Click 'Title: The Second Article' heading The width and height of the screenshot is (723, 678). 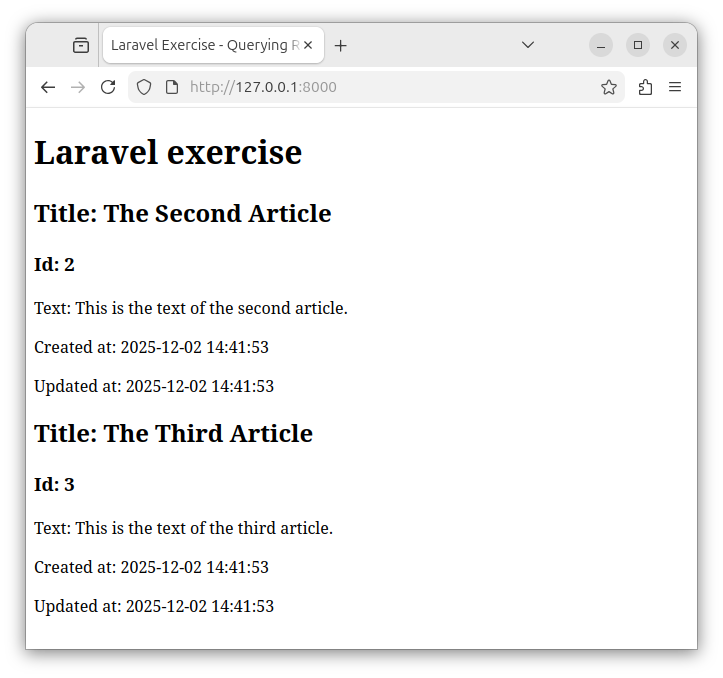point(183,214)
